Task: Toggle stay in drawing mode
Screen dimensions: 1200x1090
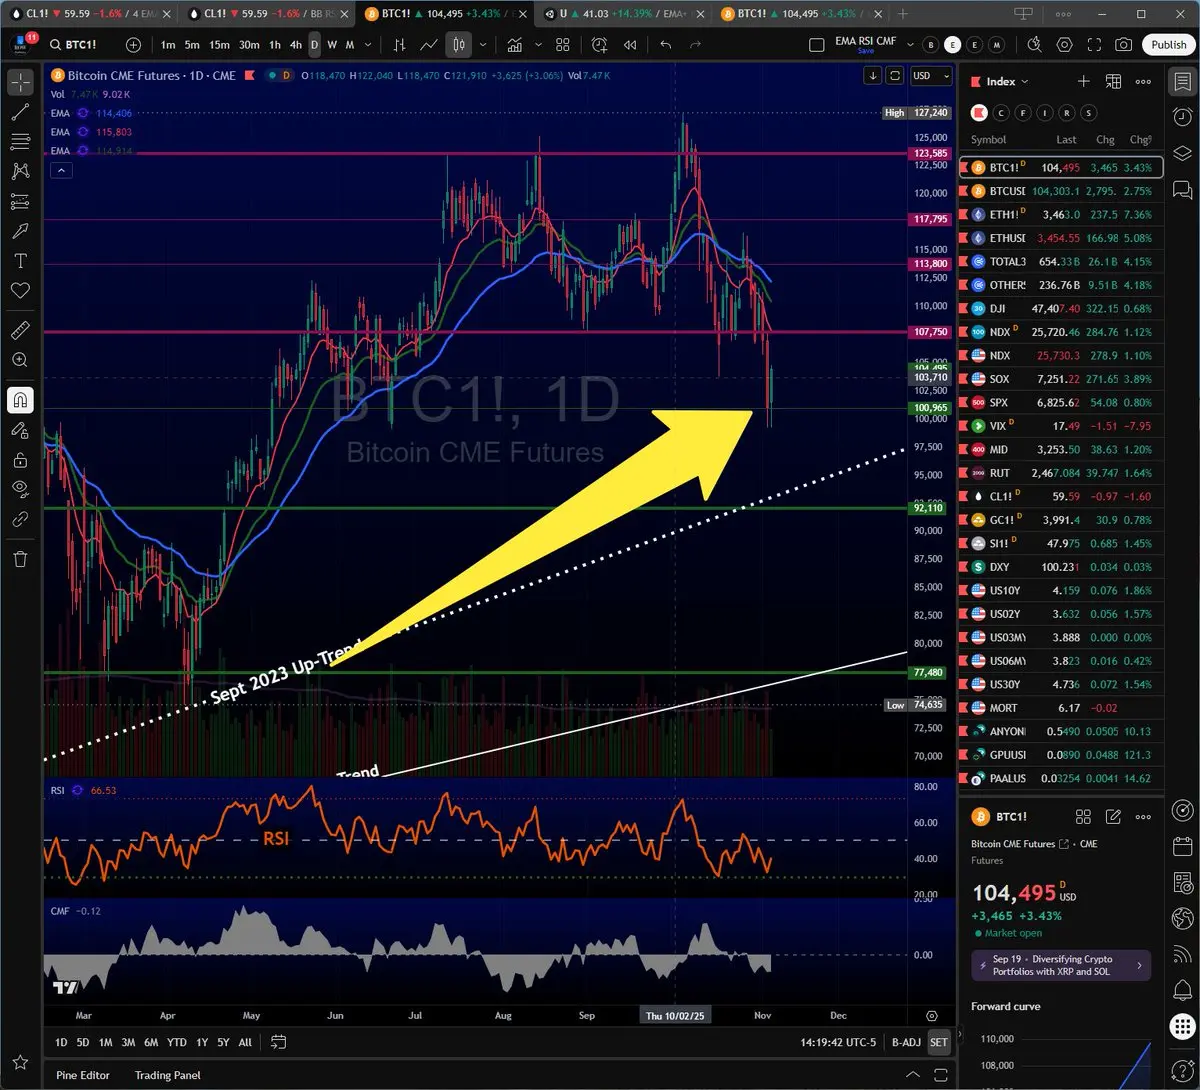Action: (20, 430)
